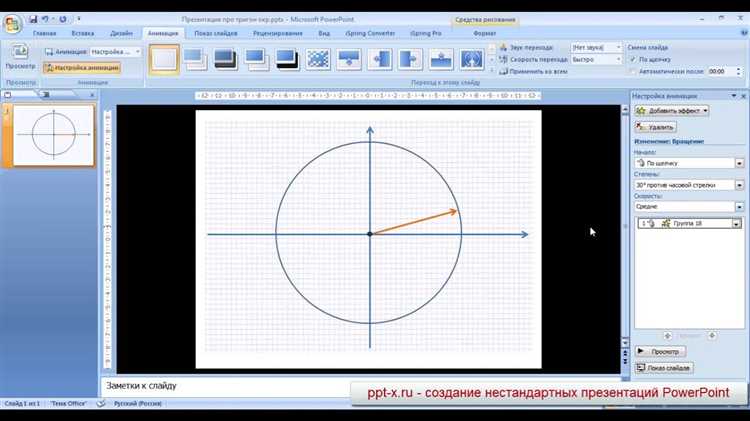The height and width of the screenshot is (421, 750).
Task: Open Группа 18 effect options arrow
Action: 736,223
